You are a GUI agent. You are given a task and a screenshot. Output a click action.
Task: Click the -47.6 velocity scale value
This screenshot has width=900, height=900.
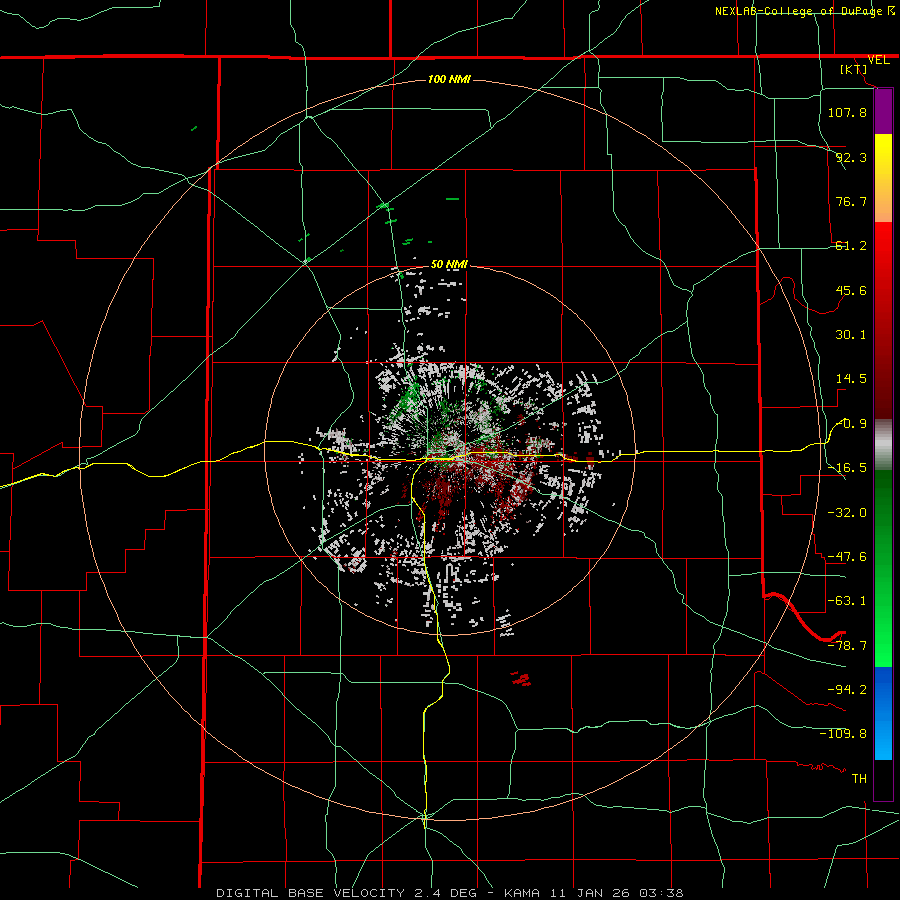click(847, 557)
